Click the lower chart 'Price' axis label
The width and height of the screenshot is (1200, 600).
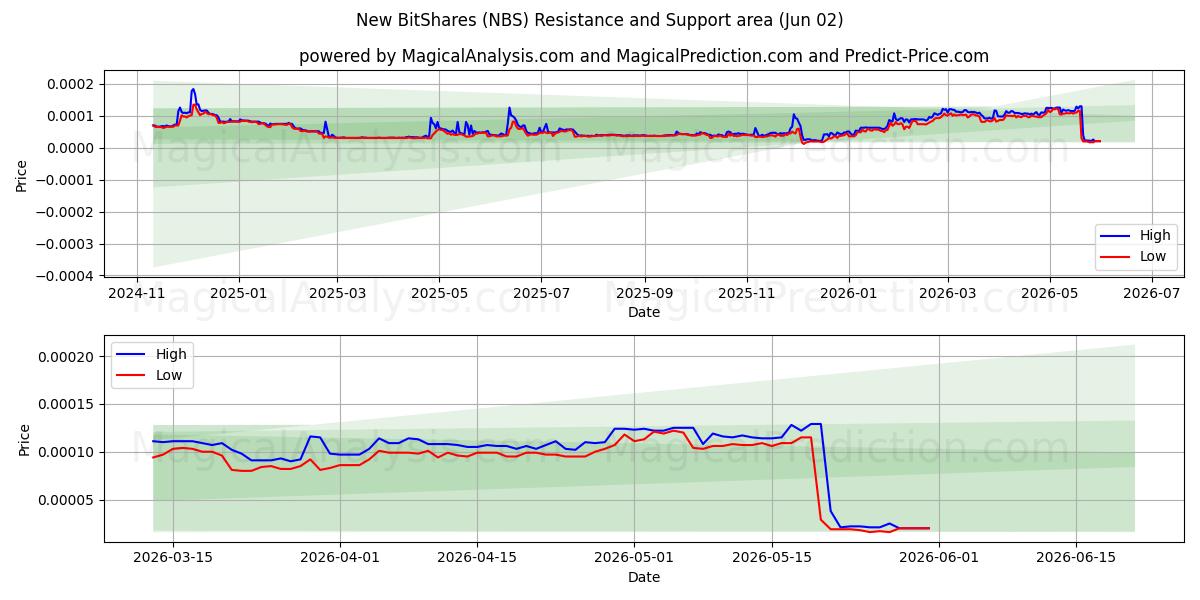tap(25, 439)
